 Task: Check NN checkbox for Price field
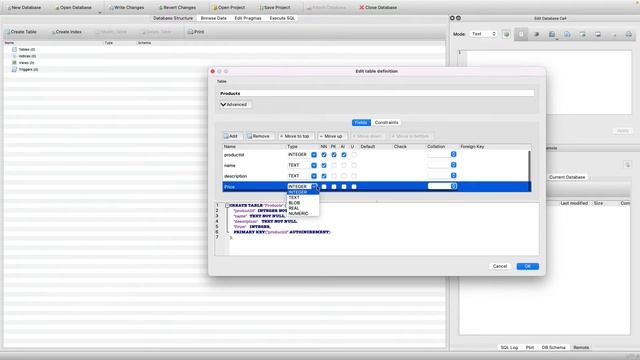coord(324,187)
